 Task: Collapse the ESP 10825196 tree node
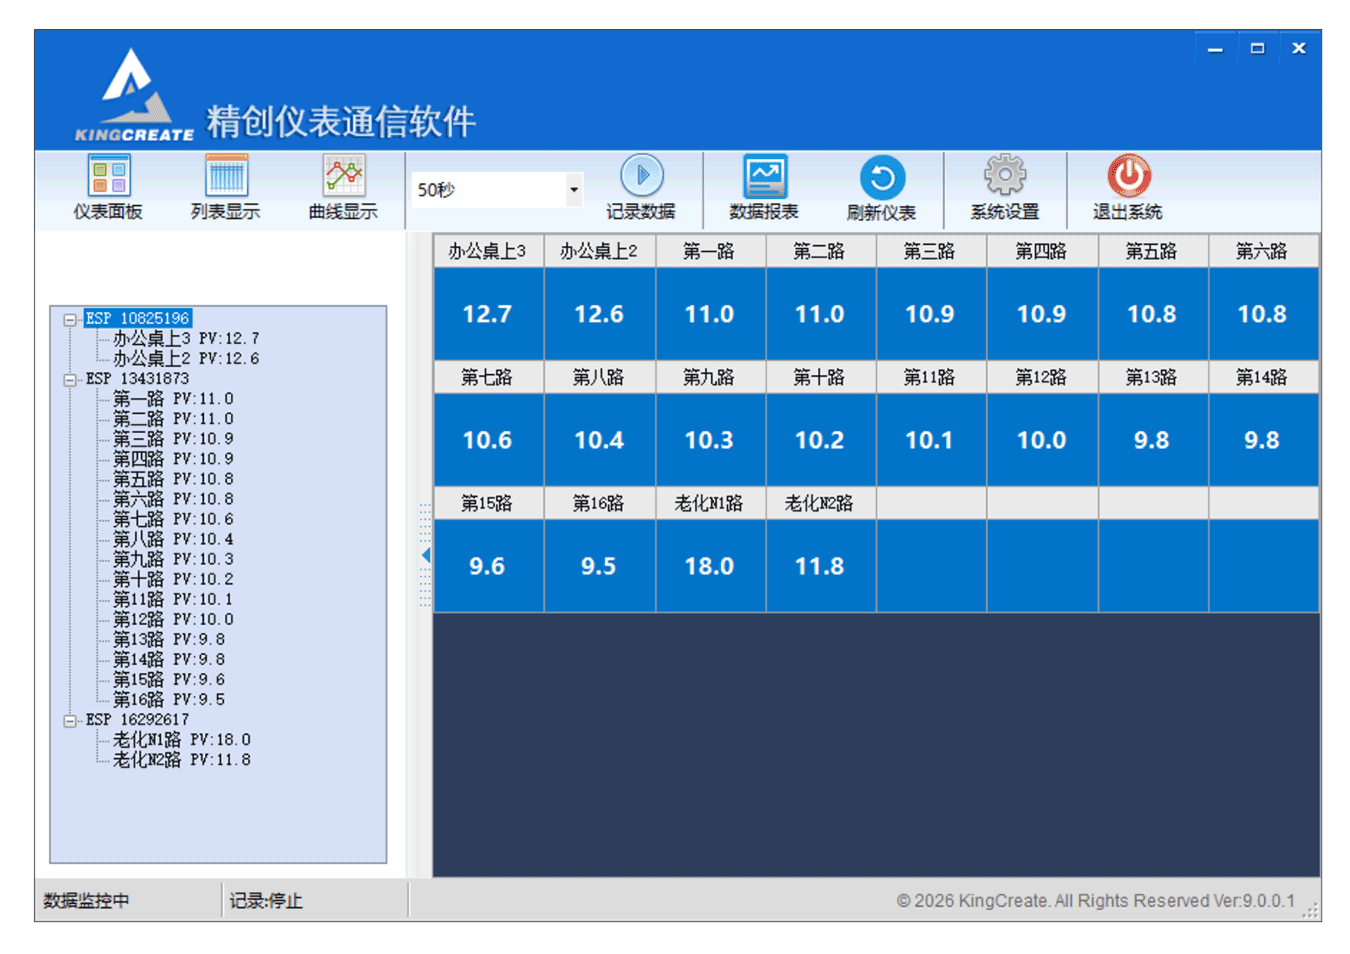(x=69, y=317)
